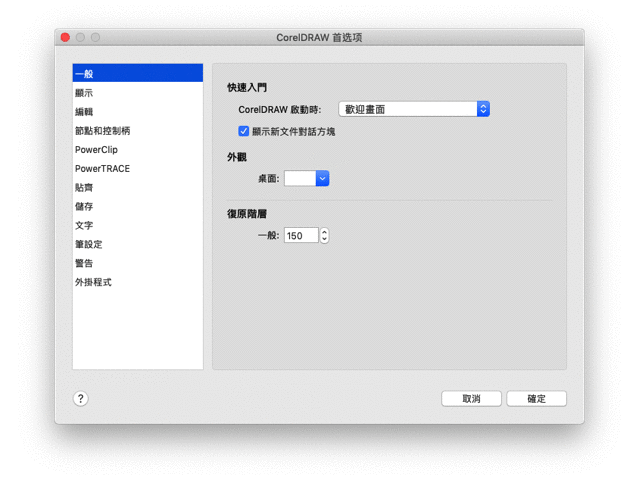The height and width of the screenshot is (480, 640).
Task: Select 外掛程式 in the category list
Action: (138, 282)
